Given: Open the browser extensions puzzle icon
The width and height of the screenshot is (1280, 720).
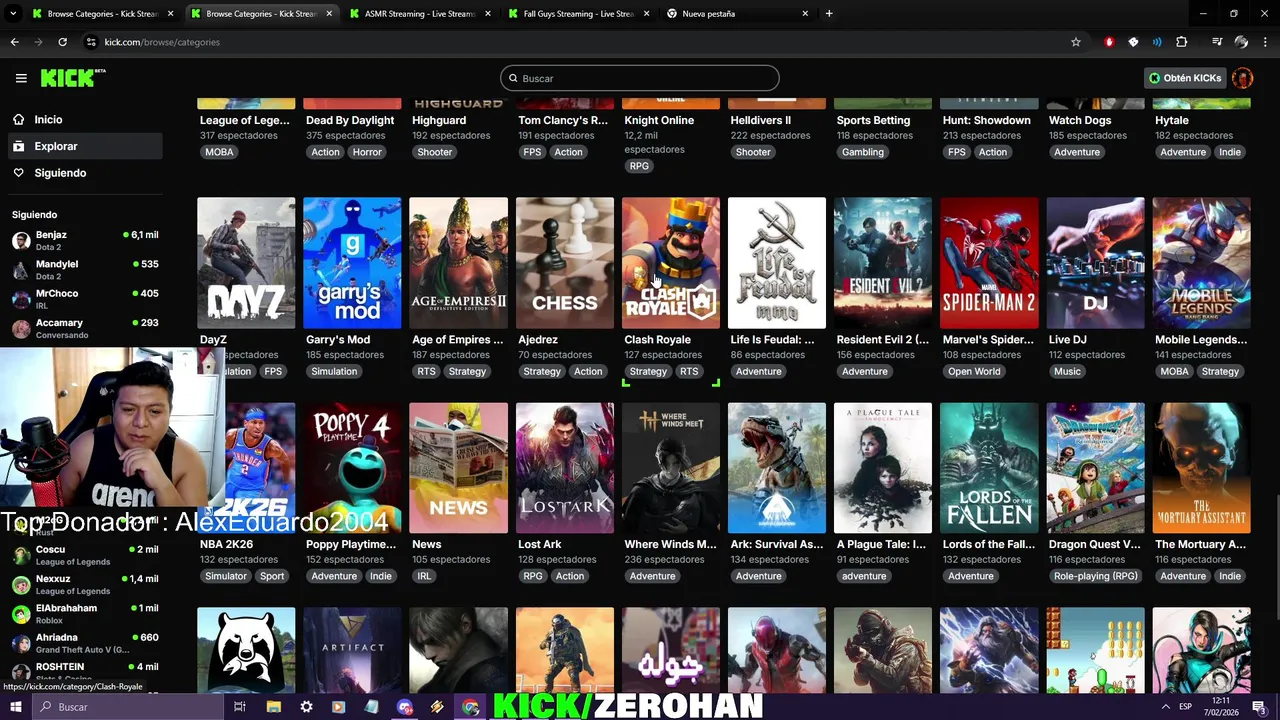Looking at the screenshot, I should [1182, 42].
